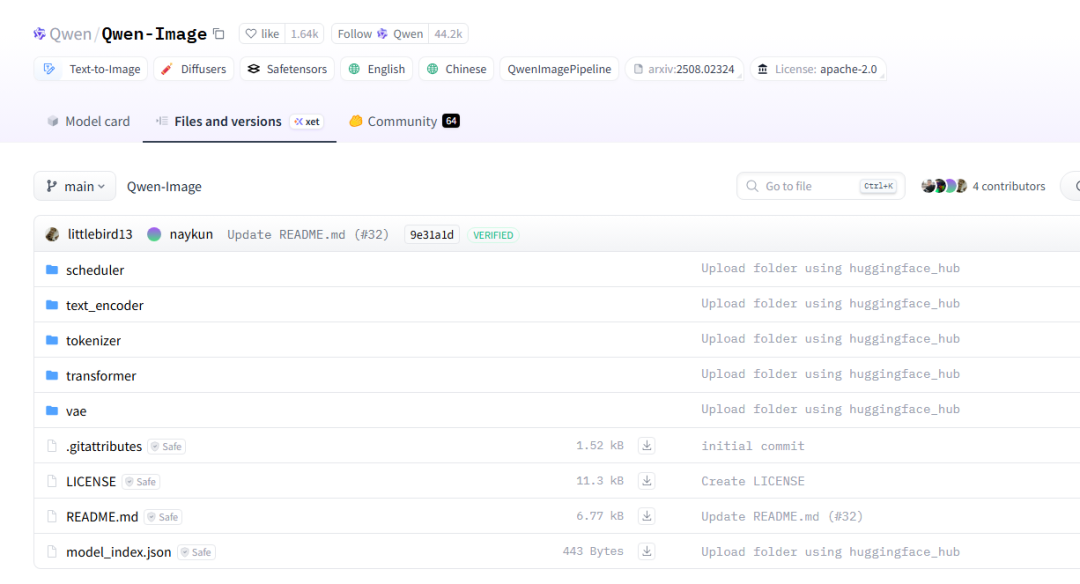Click the heart like button
The width and height of the screenshot is (1080, 584).
point(262,34)
